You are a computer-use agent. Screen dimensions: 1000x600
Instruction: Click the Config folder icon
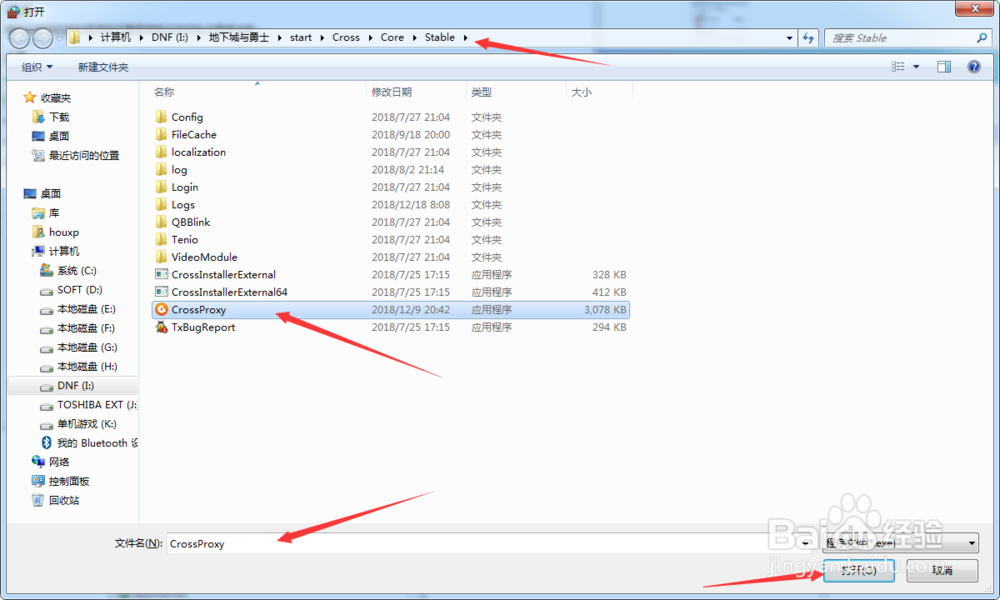(161, 117)
